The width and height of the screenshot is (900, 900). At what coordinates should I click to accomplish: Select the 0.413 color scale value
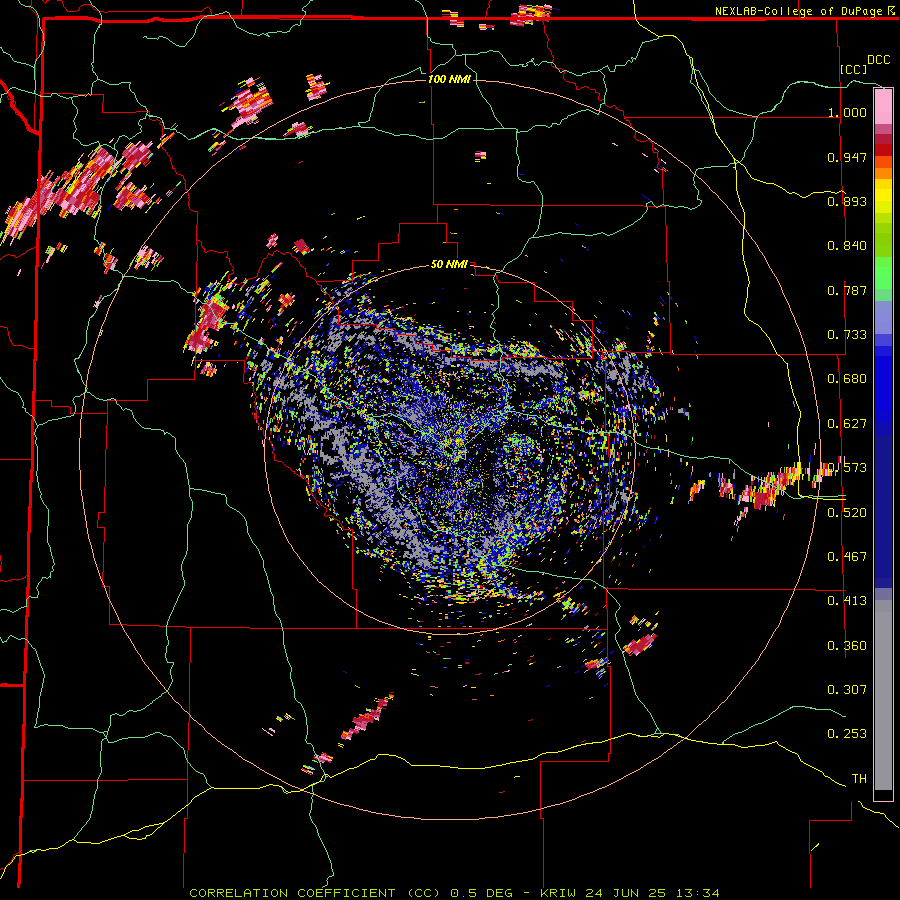tap(847, 601)
